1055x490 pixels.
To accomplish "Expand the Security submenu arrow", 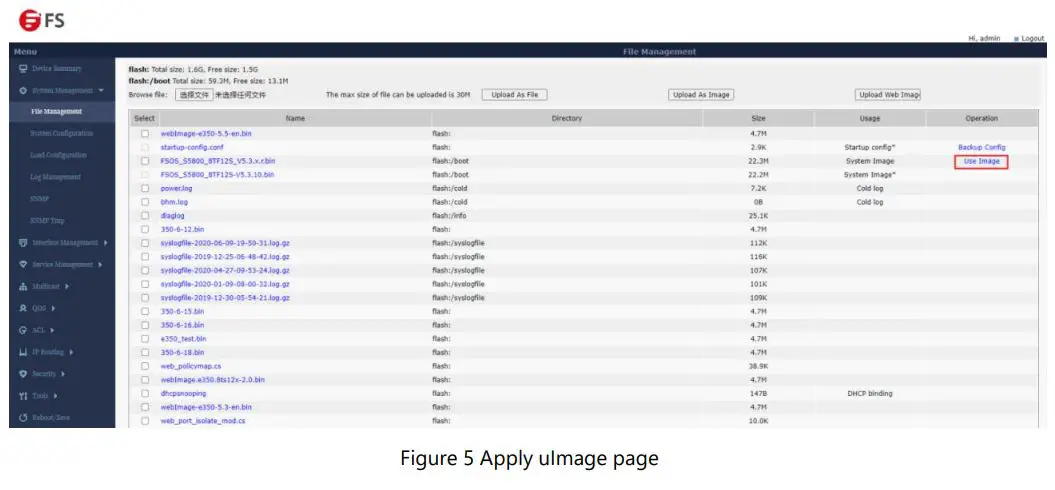I will coord(63,374).
